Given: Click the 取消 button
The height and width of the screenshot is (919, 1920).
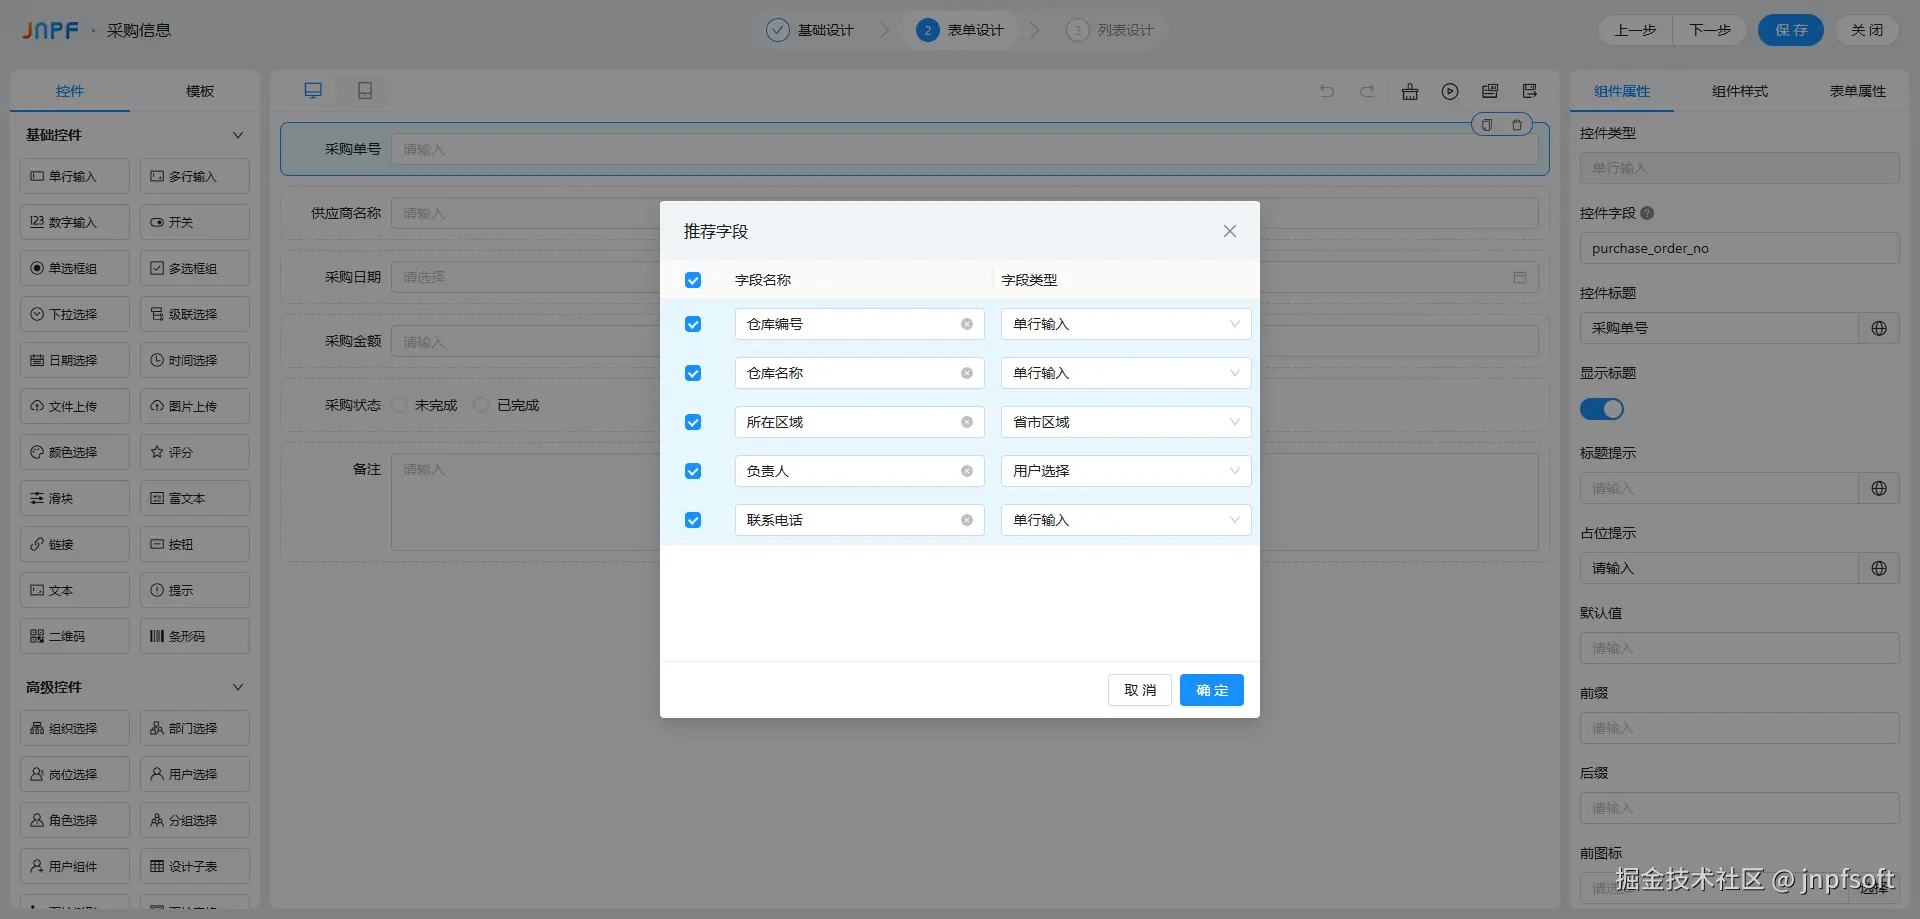Looking at the screenshot, I should 1140,690.
